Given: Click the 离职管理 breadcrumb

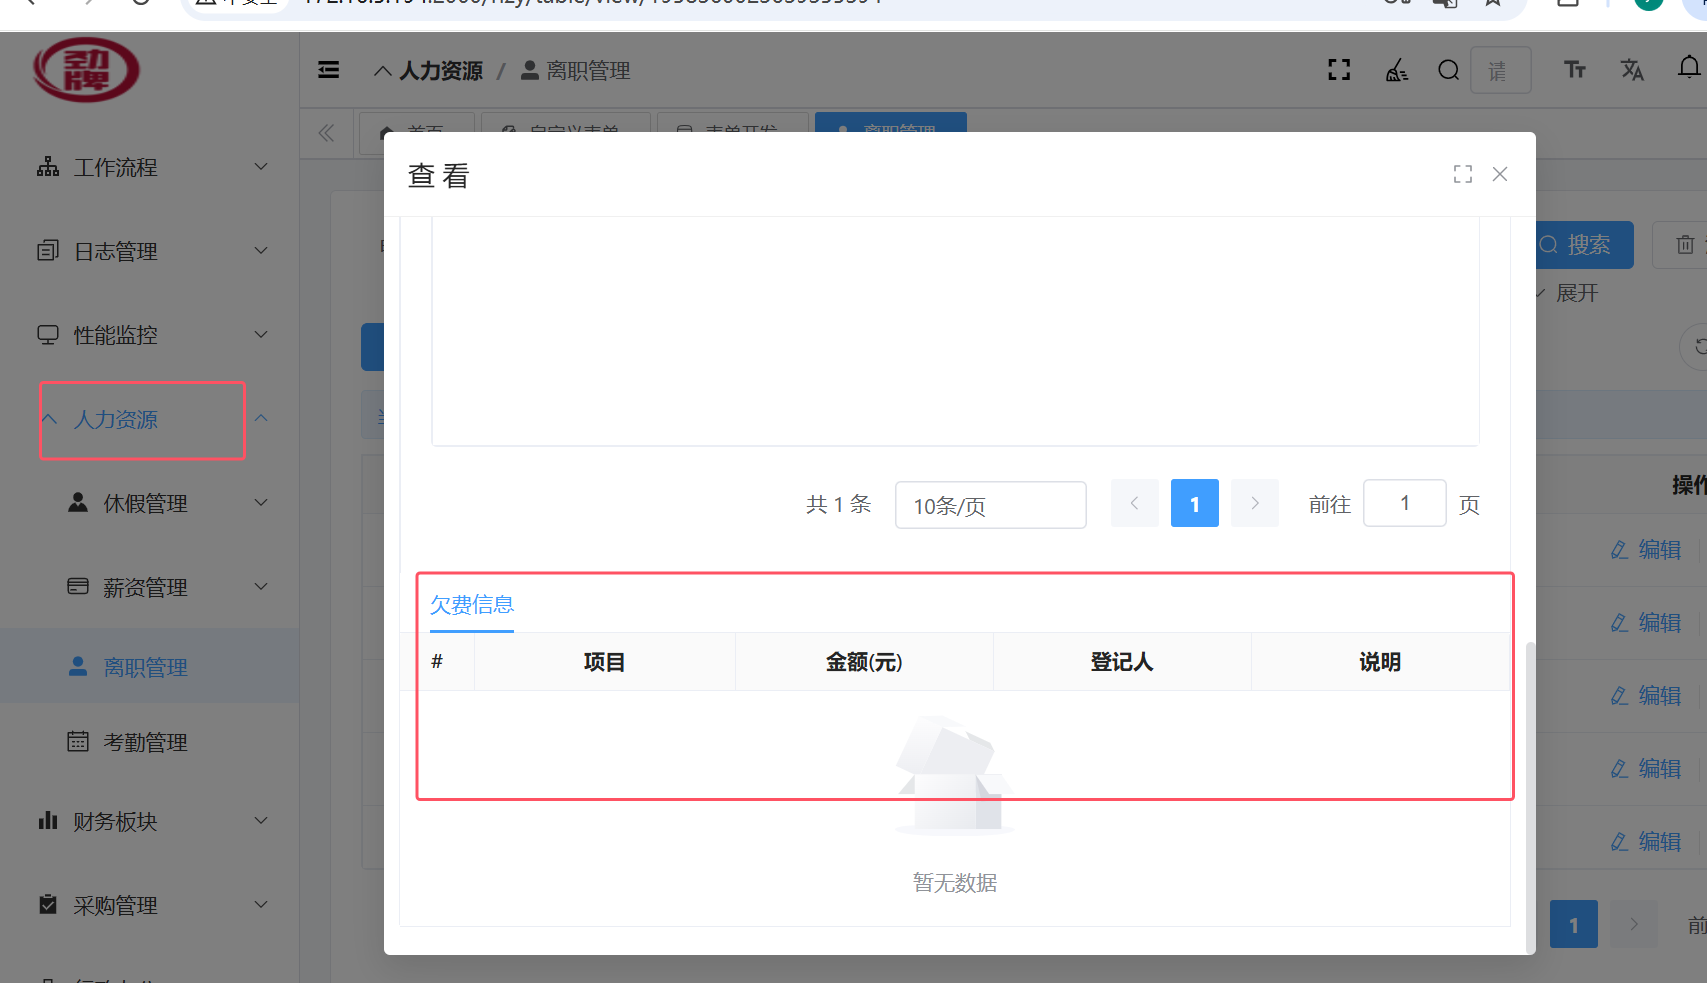Looking at the screenshot, I should [x=588, y=71].
